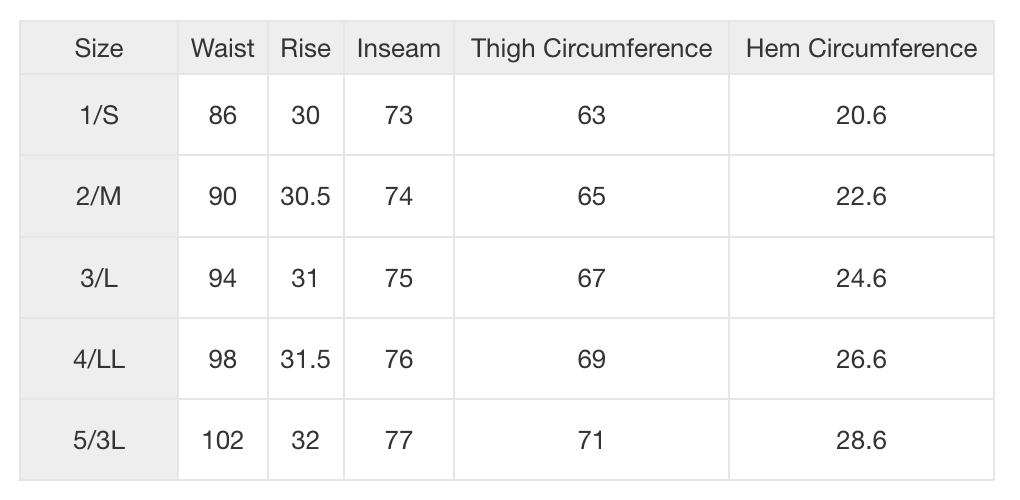Click thigh circumference value 65
The height and width of the screenshot is (500, 1020).
click(591, 197)
